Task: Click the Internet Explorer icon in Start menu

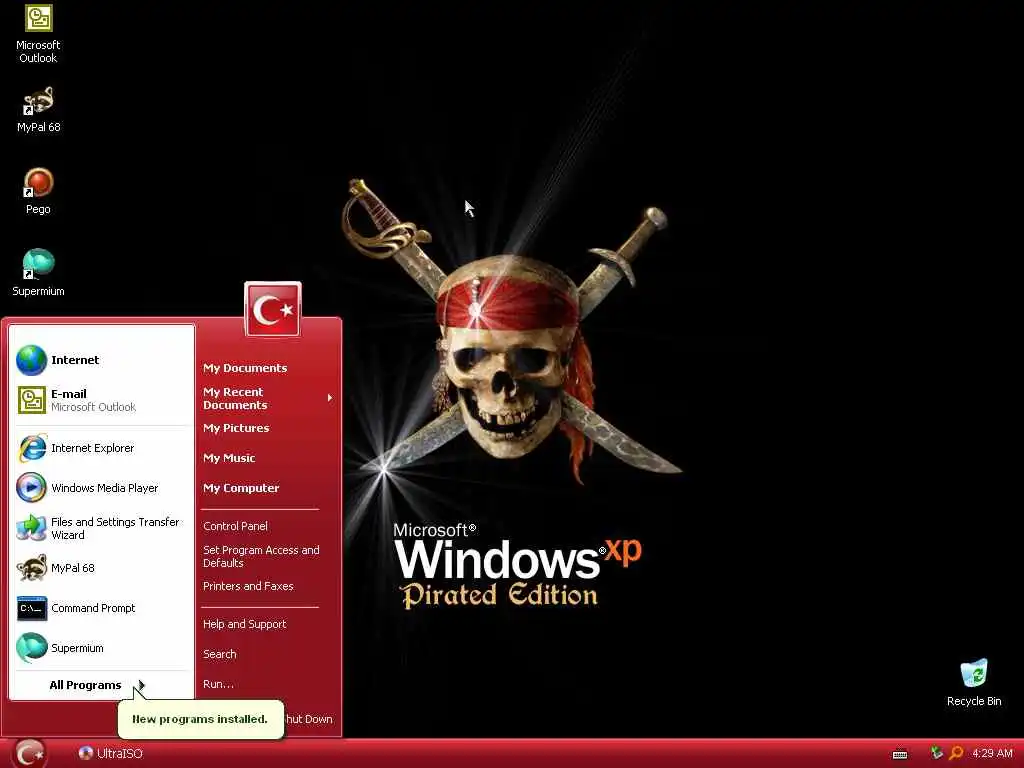Action: click(31, 448)
